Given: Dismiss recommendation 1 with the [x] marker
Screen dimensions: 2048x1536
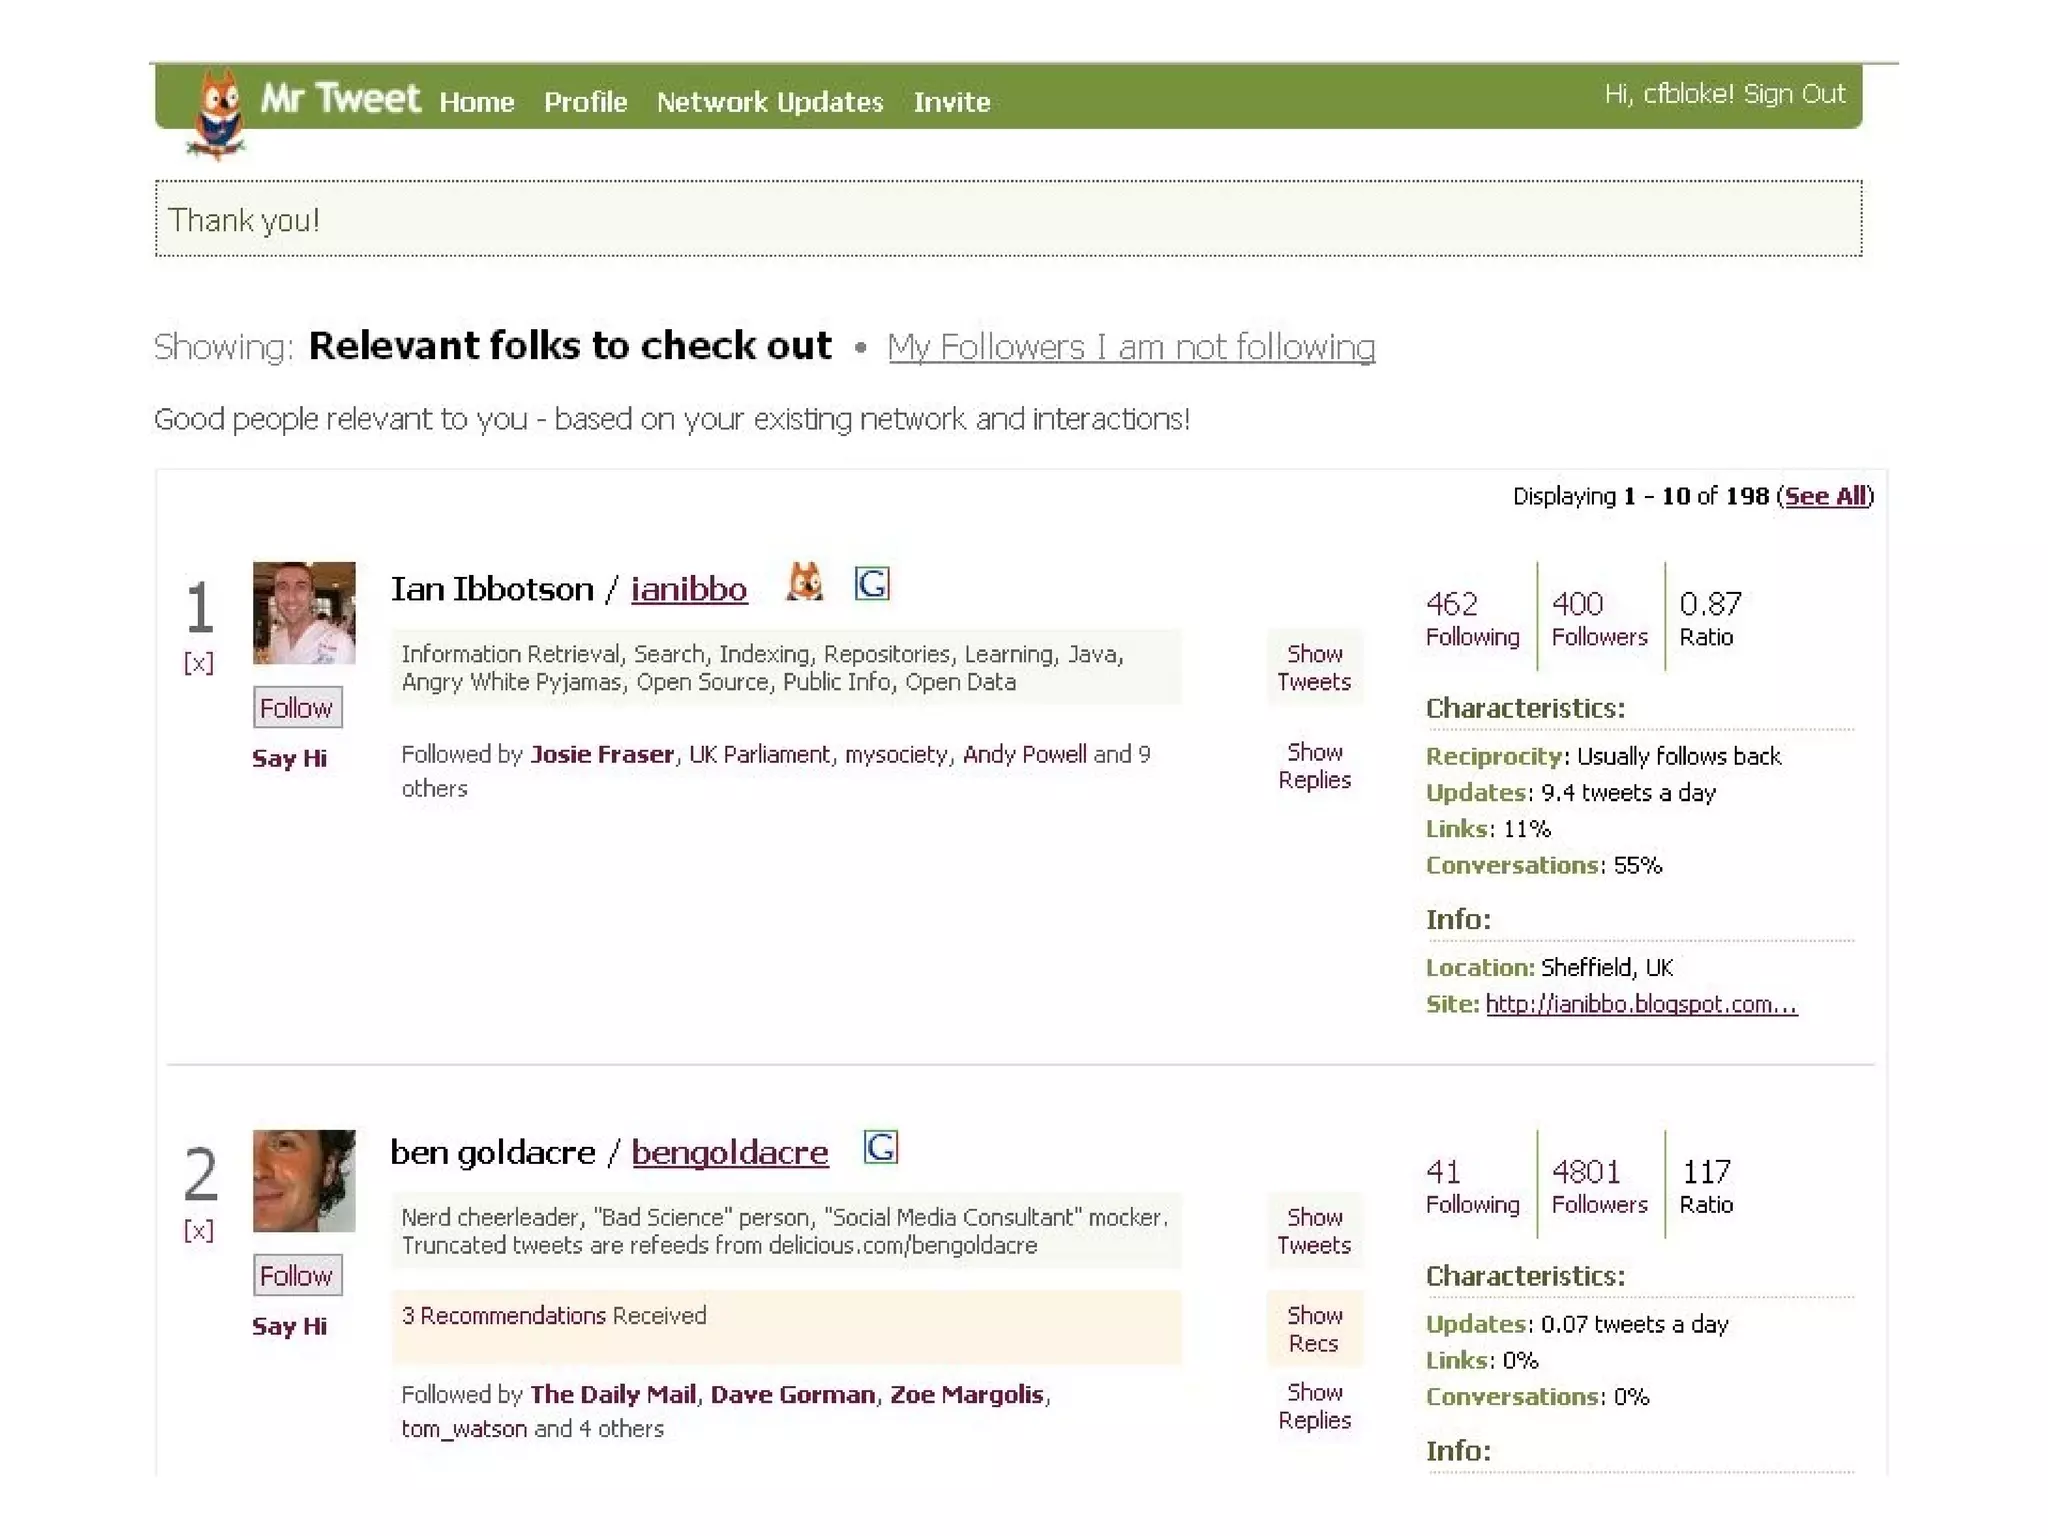Looking at the screenshot, I should tap(199, 663).
